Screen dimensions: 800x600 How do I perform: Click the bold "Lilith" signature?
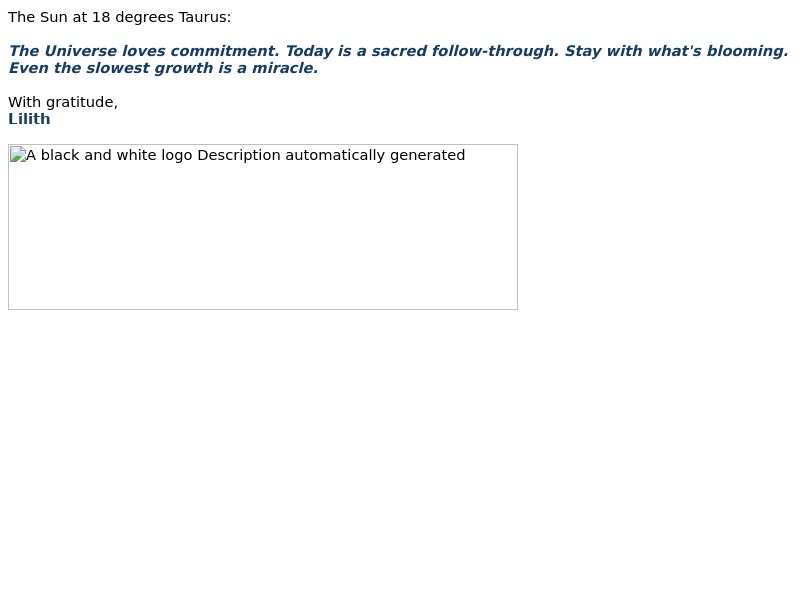click(29, 119)
